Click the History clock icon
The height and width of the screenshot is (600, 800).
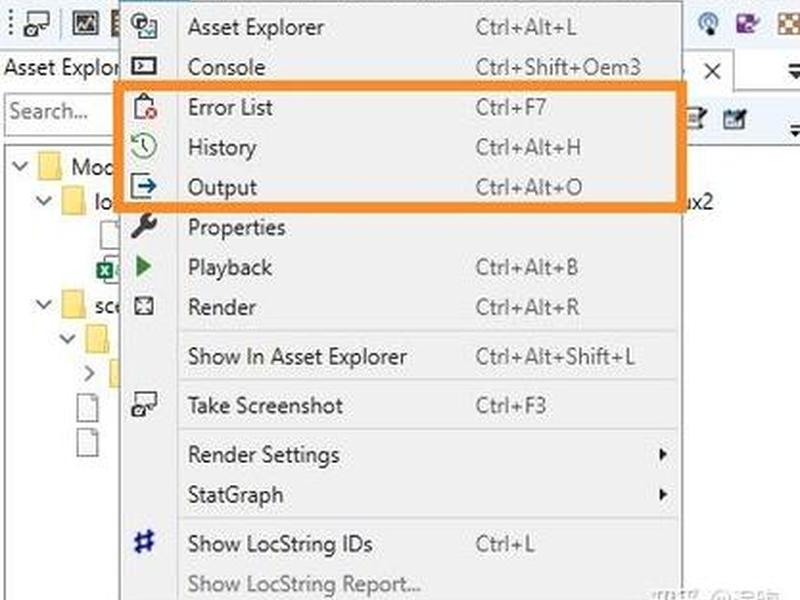(x=143, y=146)
